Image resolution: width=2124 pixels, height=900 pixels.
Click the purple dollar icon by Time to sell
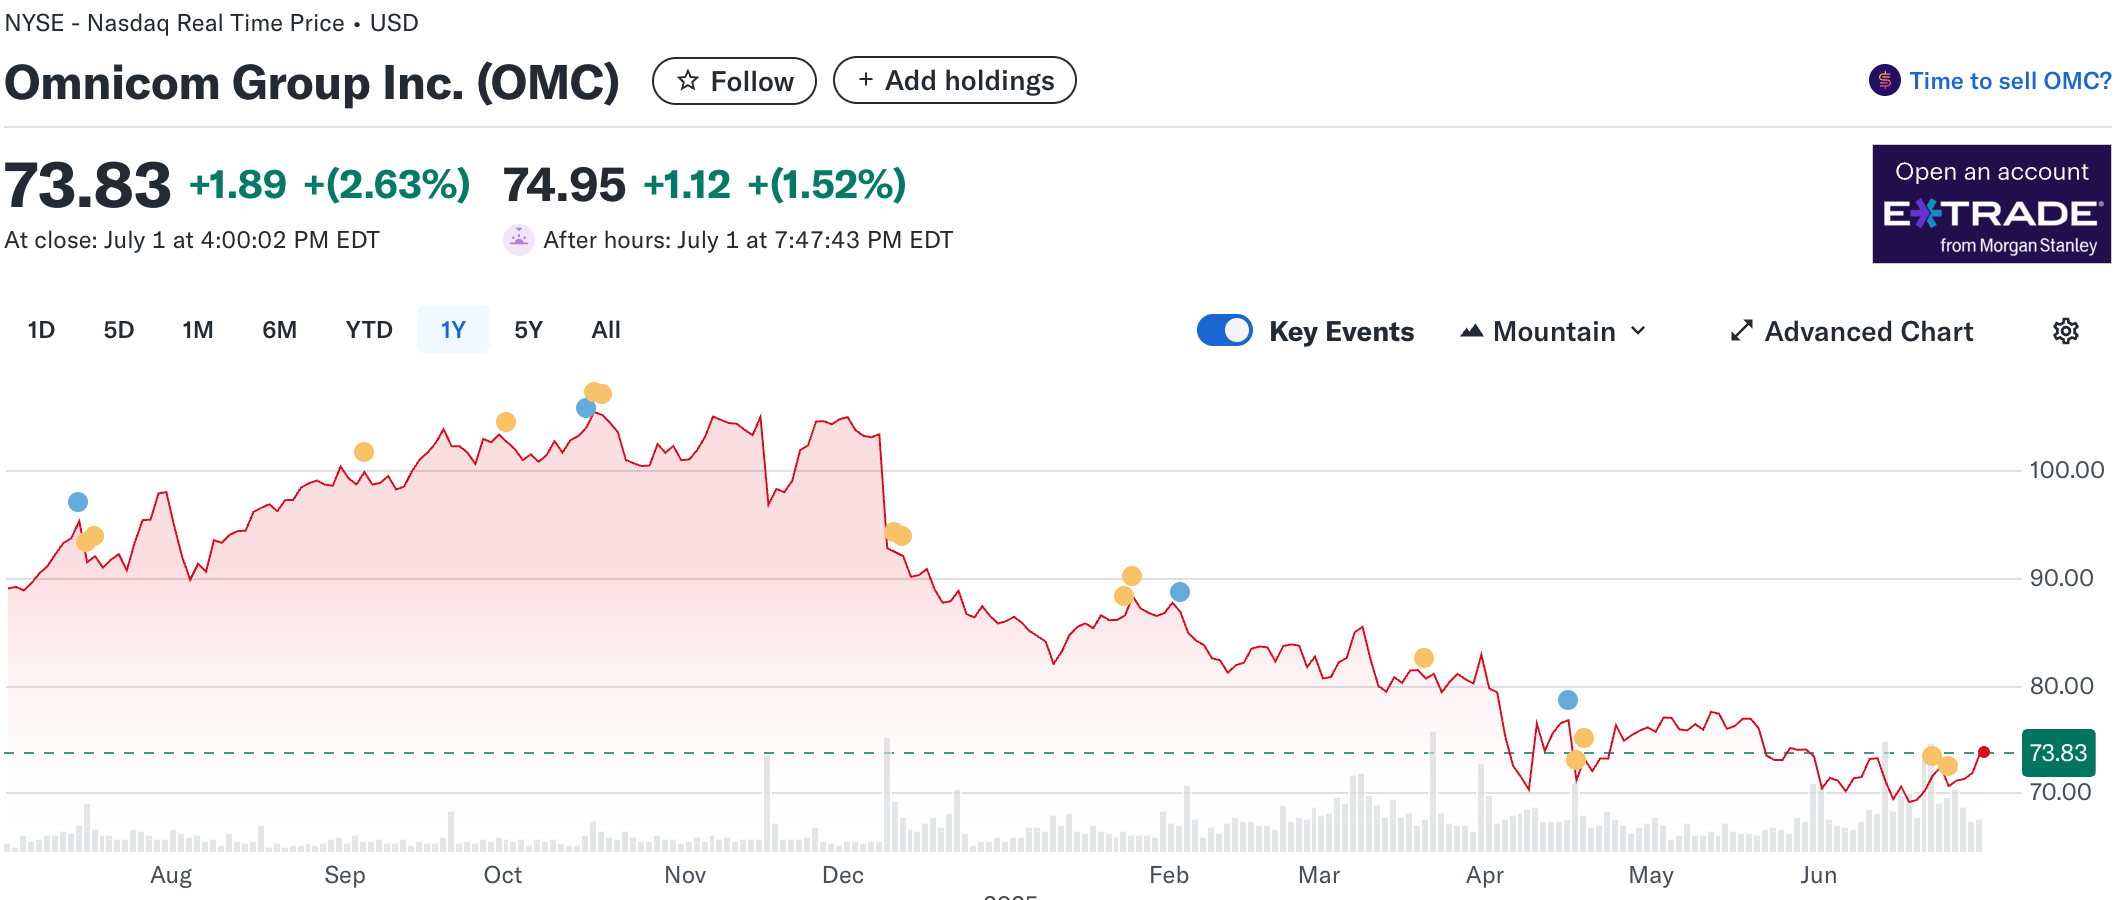[1885, 80]
